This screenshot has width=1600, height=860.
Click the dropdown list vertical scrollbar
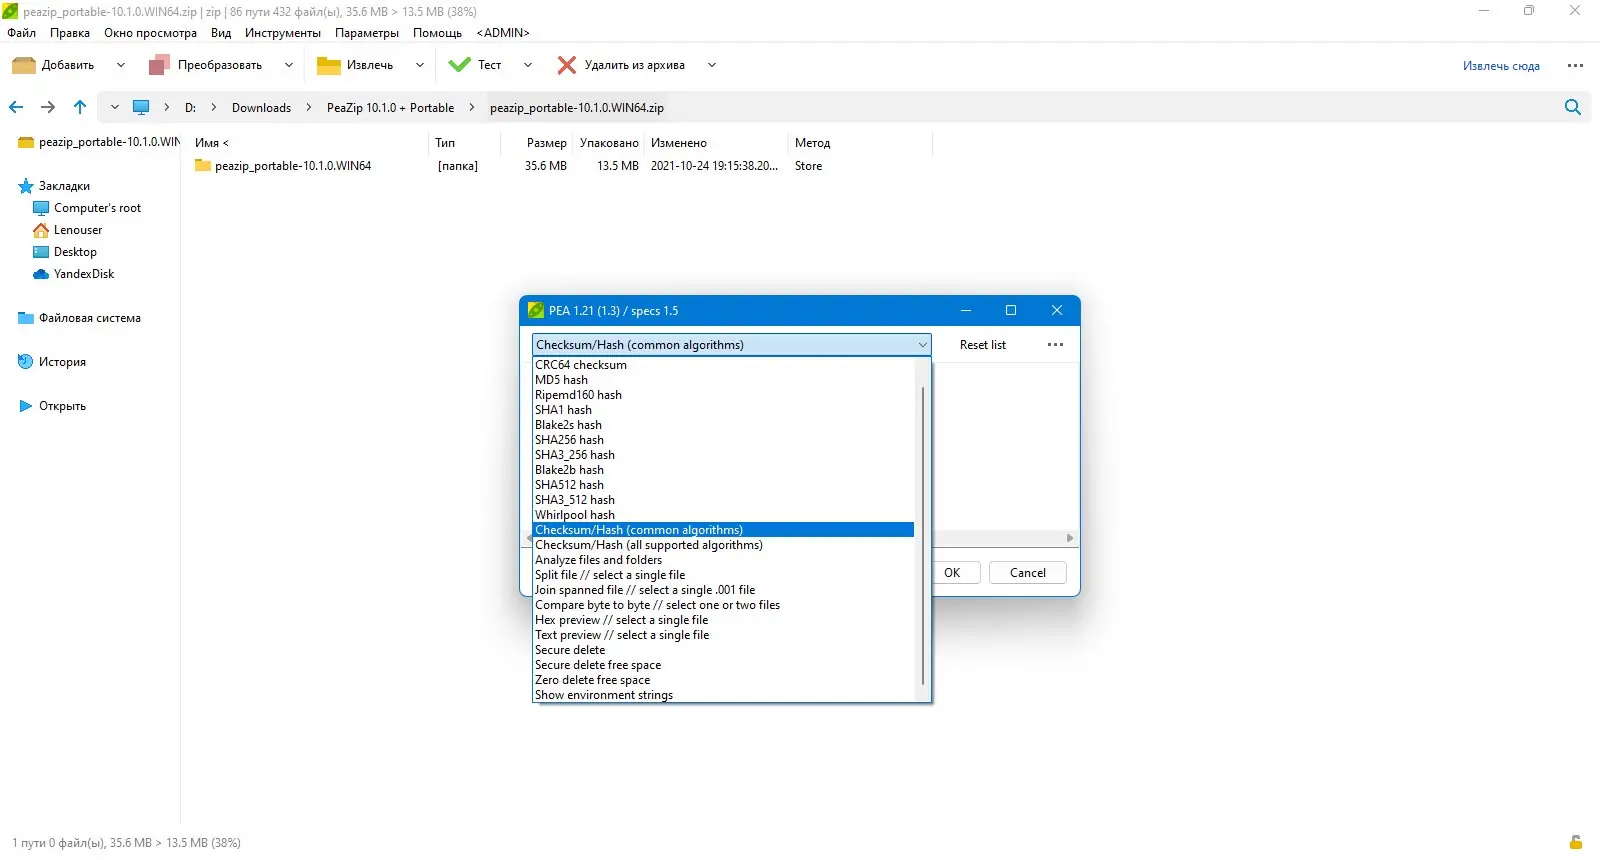pyautogui.click(x=922, y=535)
